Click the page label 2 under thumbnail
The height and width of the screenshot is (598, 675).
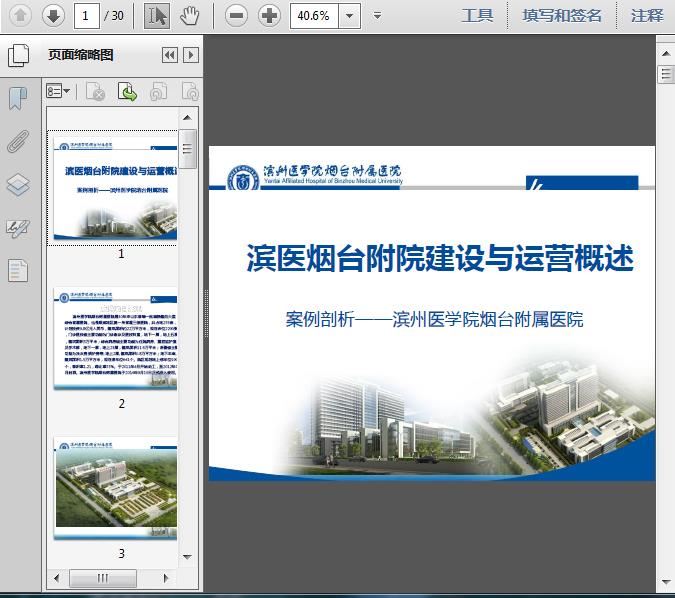121,403
